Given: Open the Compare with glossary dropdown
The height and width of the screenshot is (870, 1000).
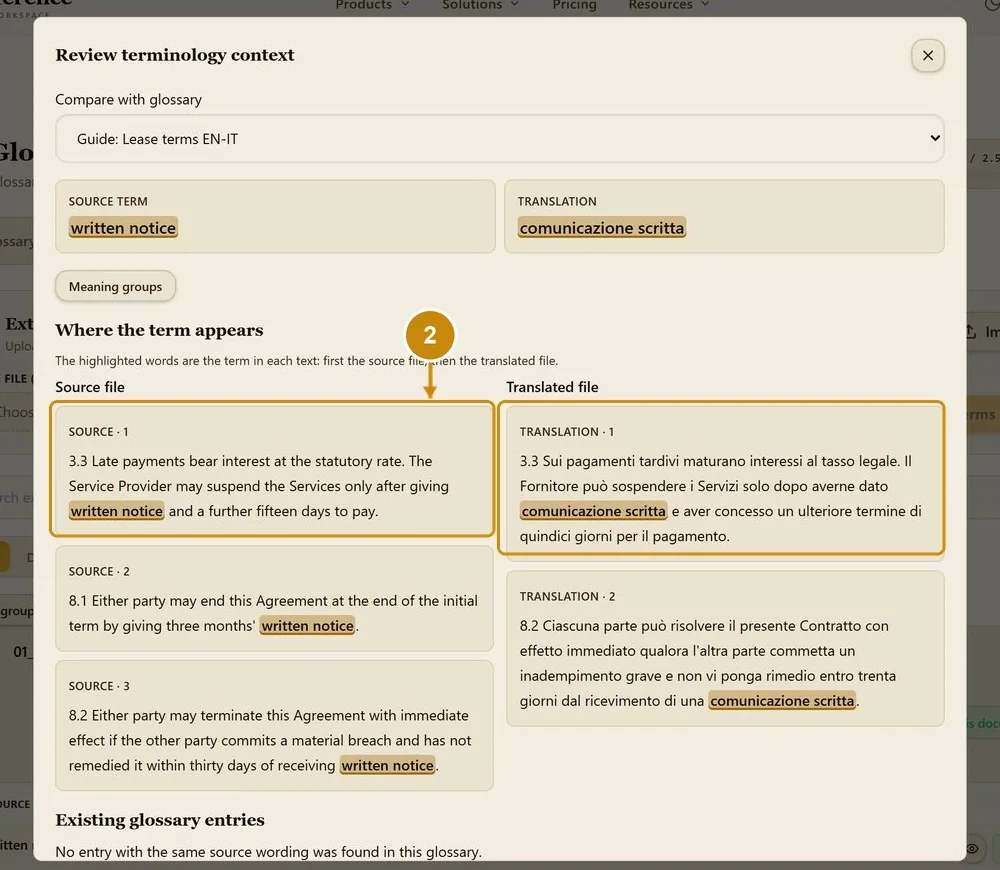Looking at the screenshot, I should pos(499,138).
